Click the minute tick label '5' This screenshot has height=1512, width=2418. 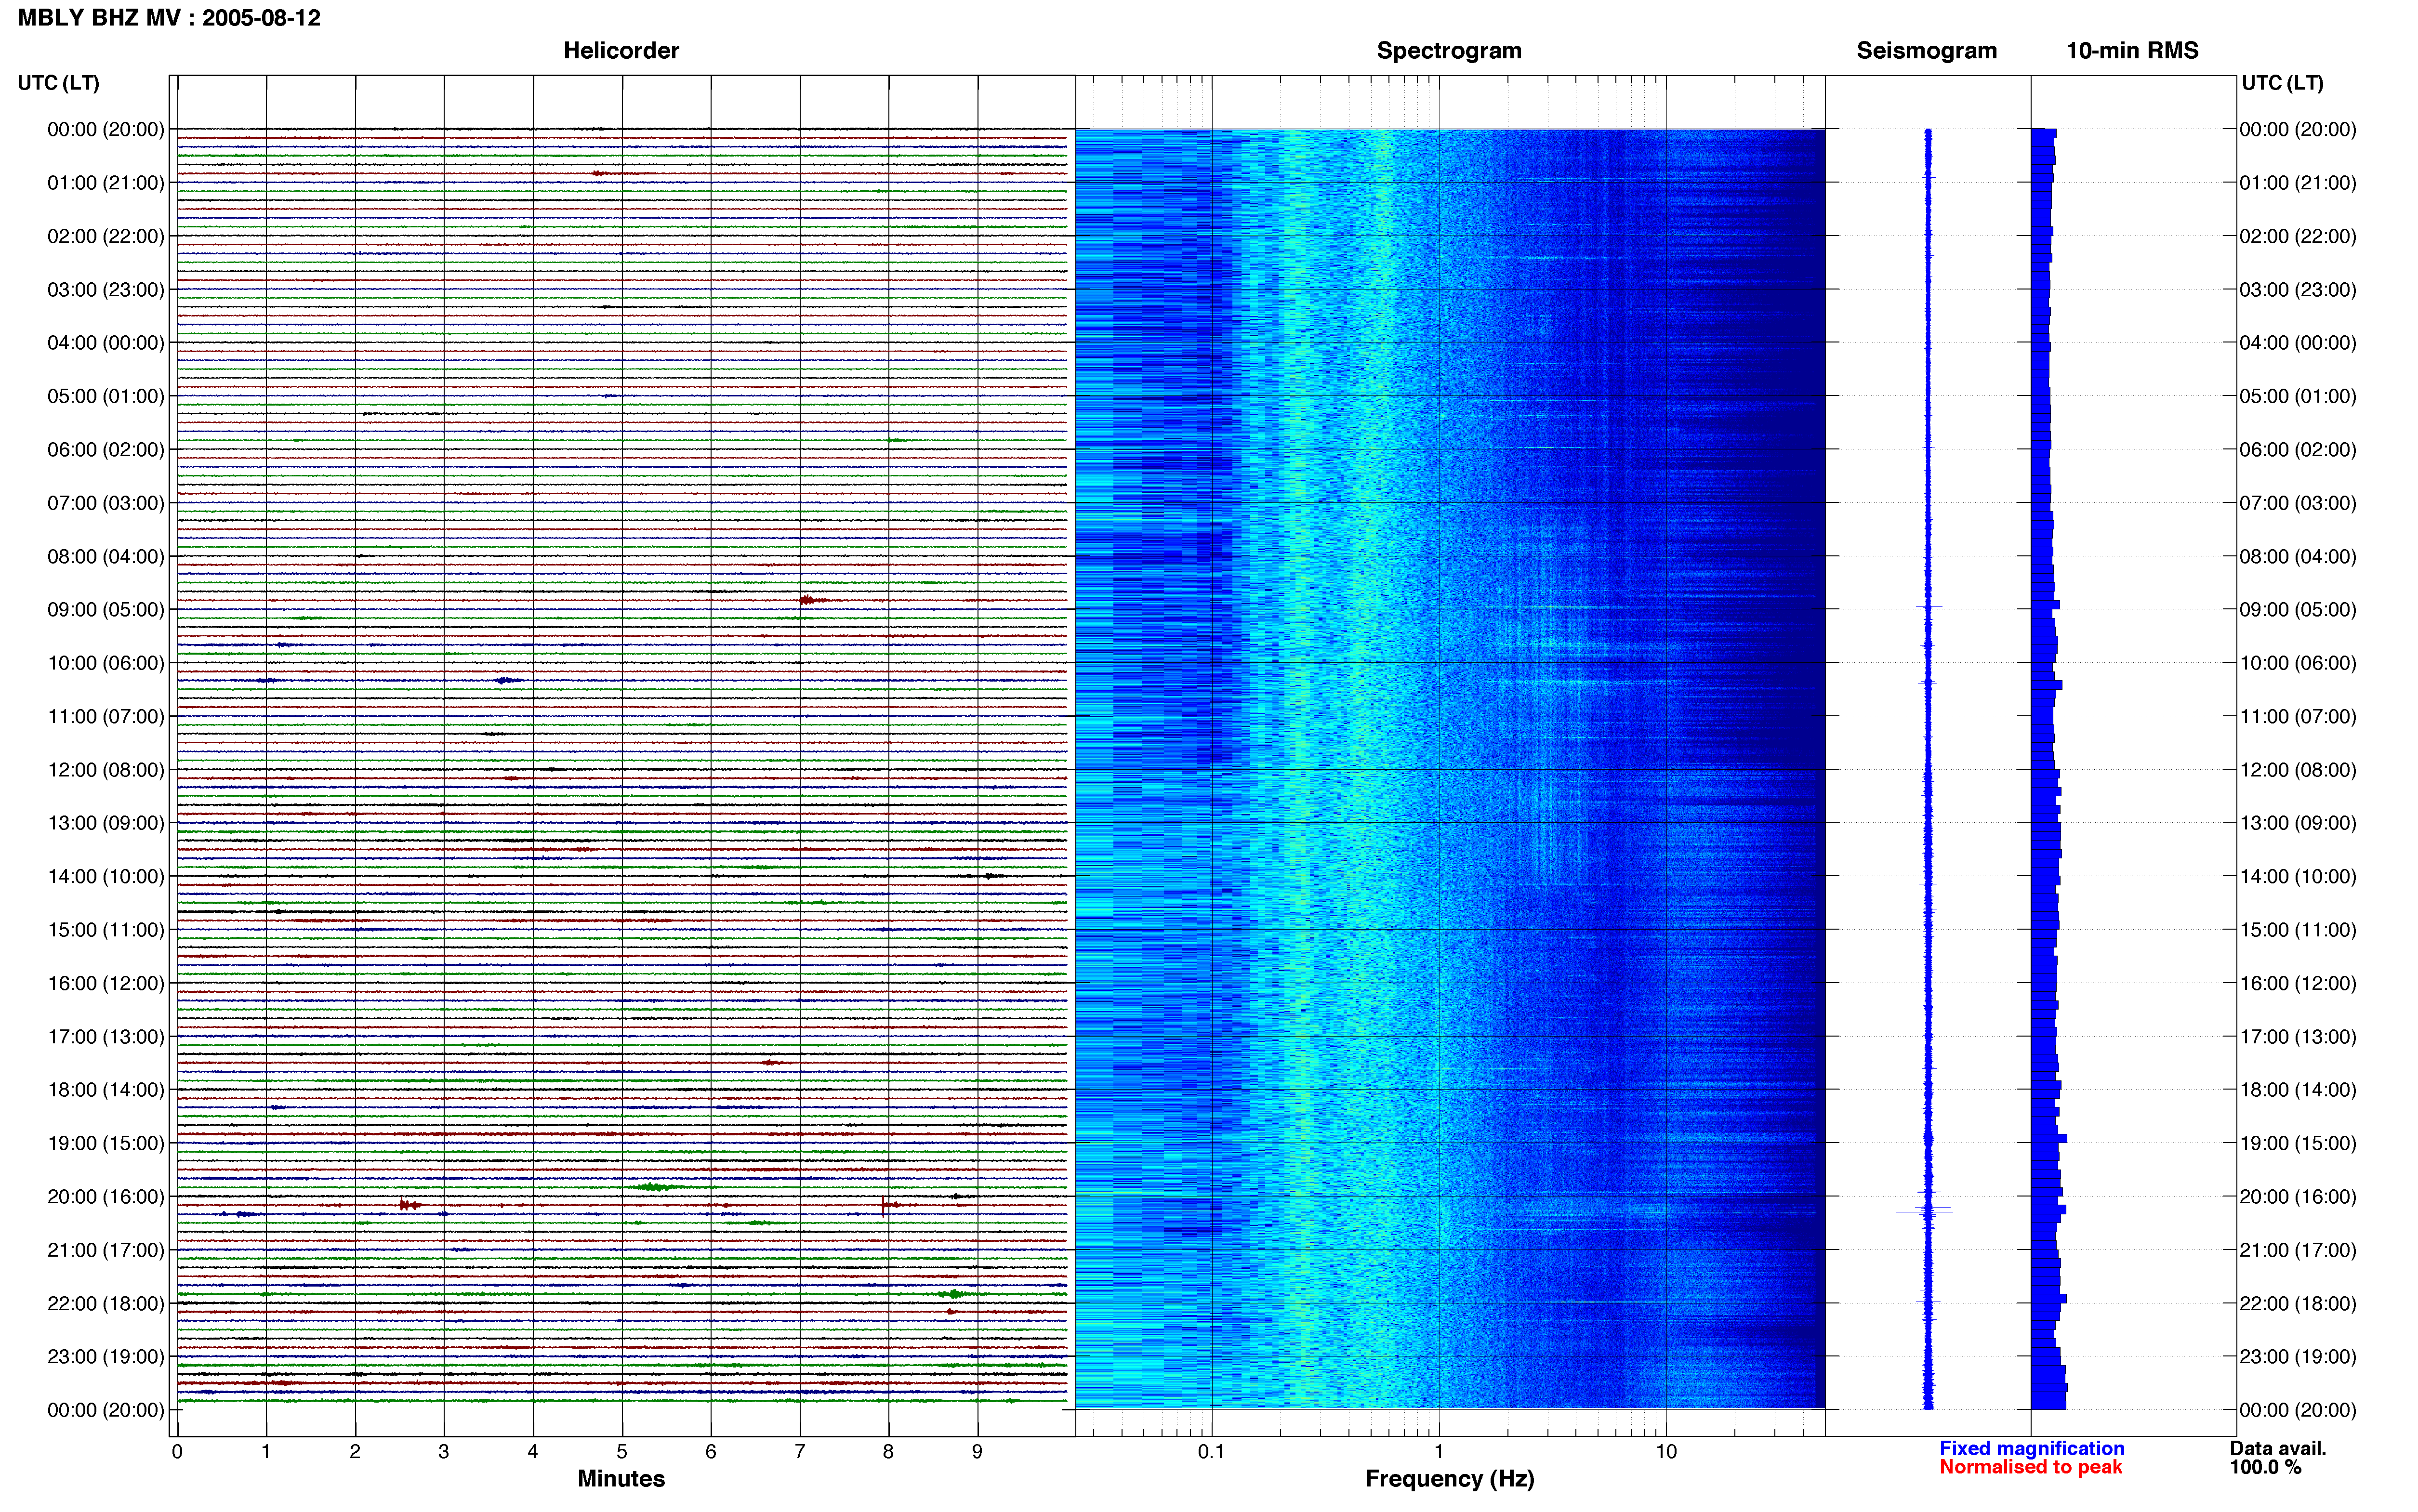(x=622, y=1452)
